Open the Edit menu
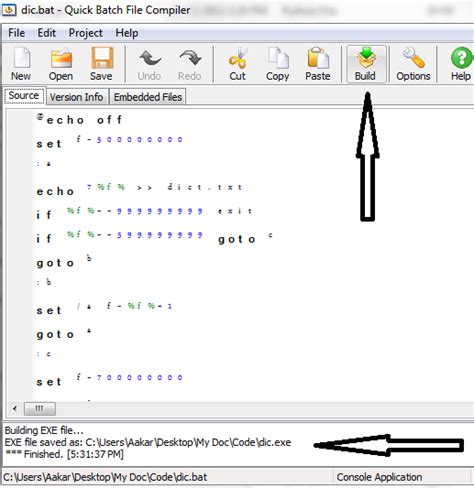 (47, 33)
